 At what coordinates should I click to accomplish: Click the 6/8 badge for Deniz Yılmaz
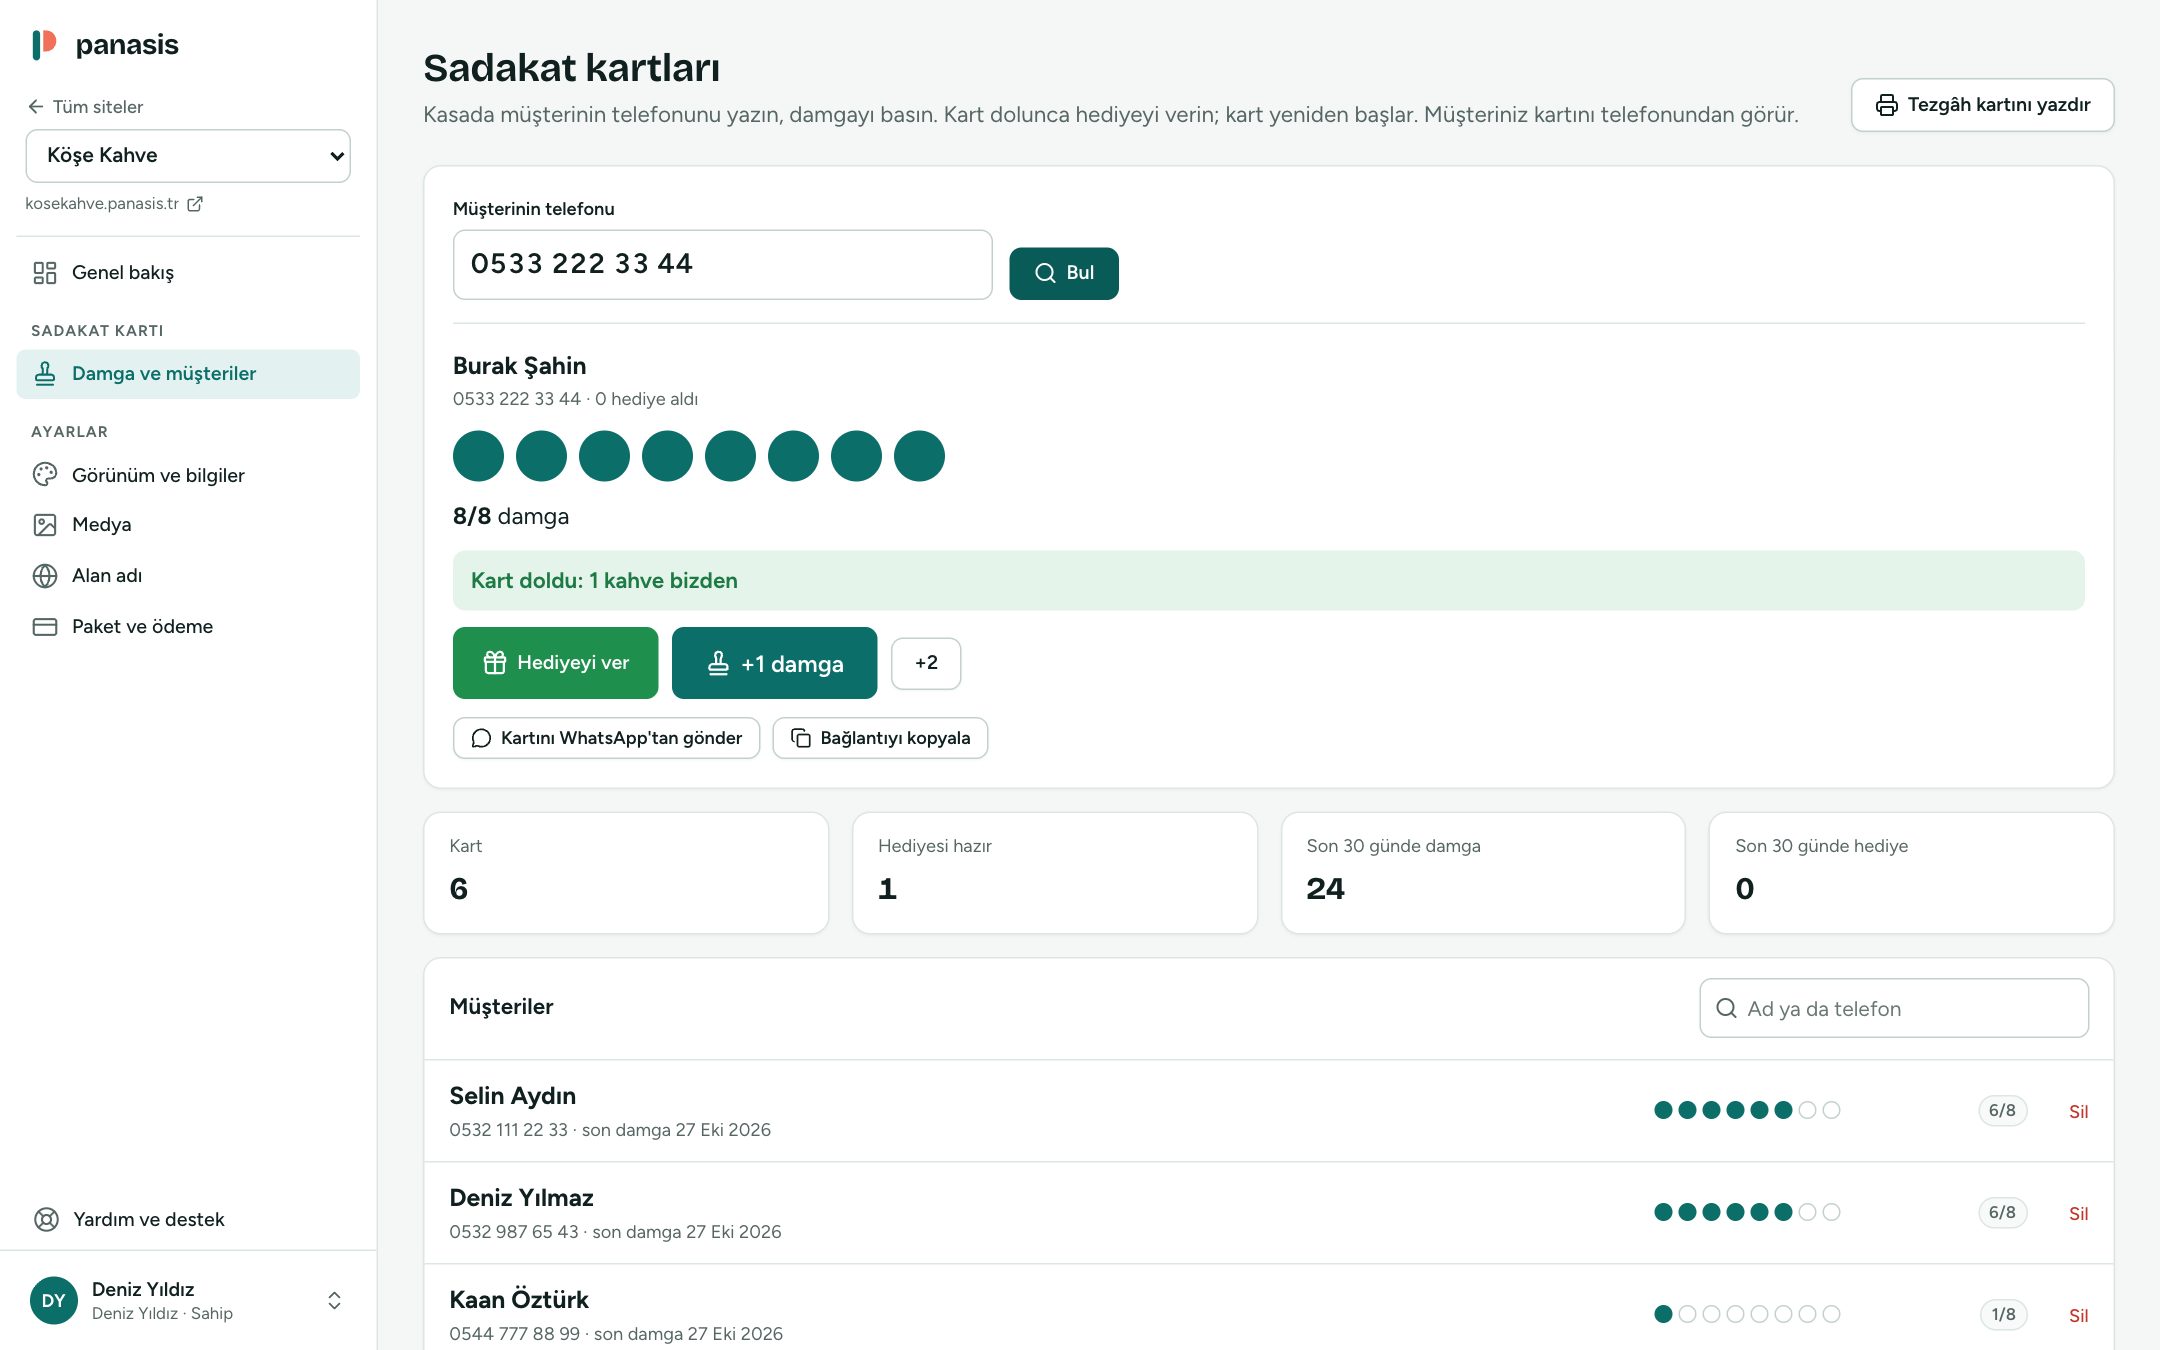click(2002, 1213)
